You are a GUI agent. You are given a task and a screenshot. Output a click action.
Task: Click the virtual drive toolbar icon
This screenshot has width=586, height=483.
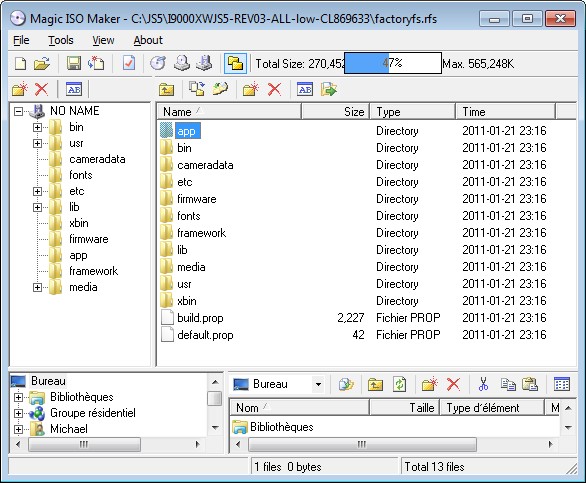[x=204, y=63]
